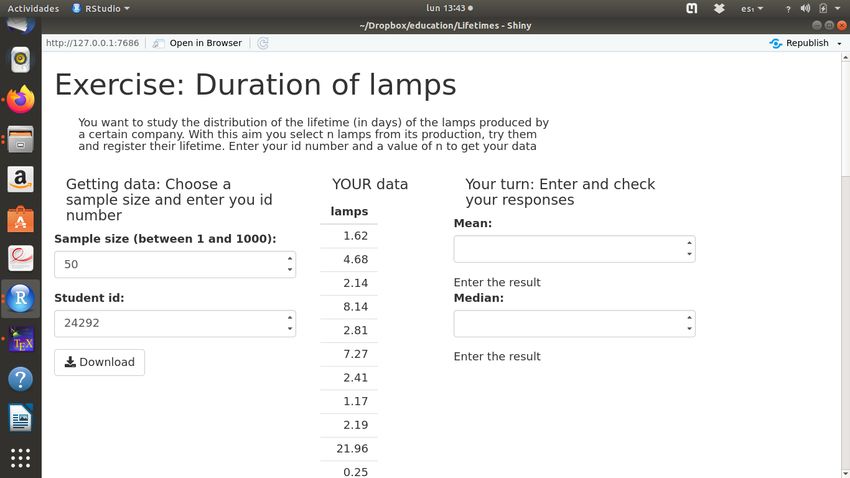Increase Mean value with up arrow
The height and width of the screenshot is (478, 850).
point(689,243)
